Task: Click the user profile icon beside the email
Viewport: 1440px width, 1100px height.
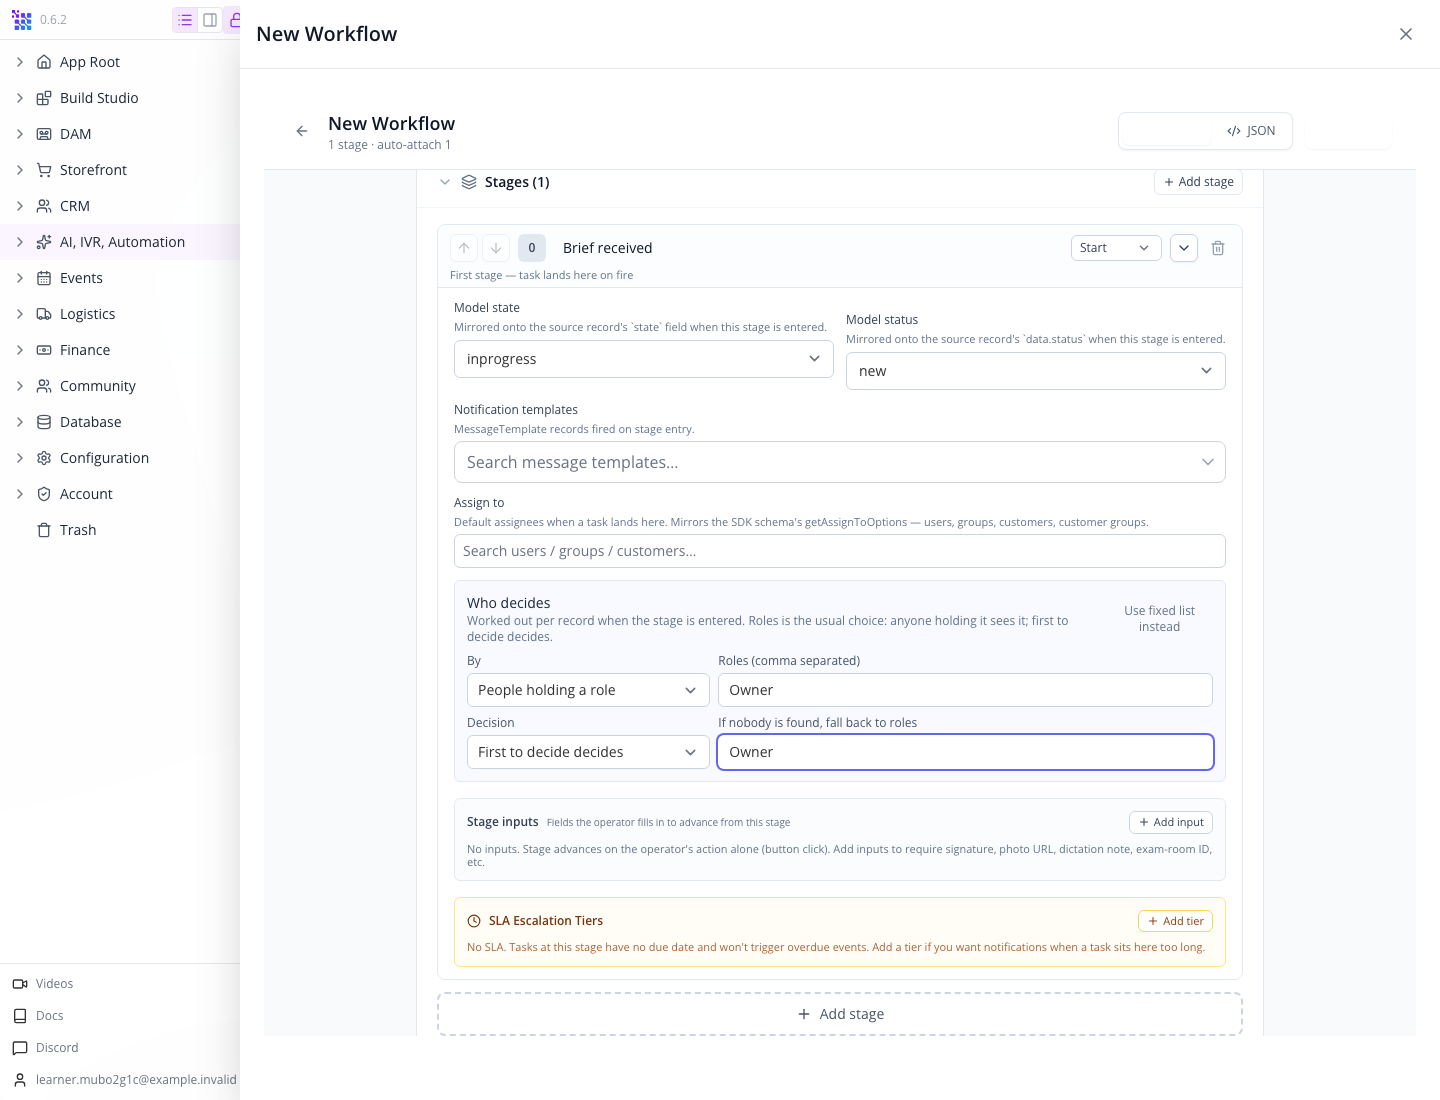Action: coord(20,1080)
